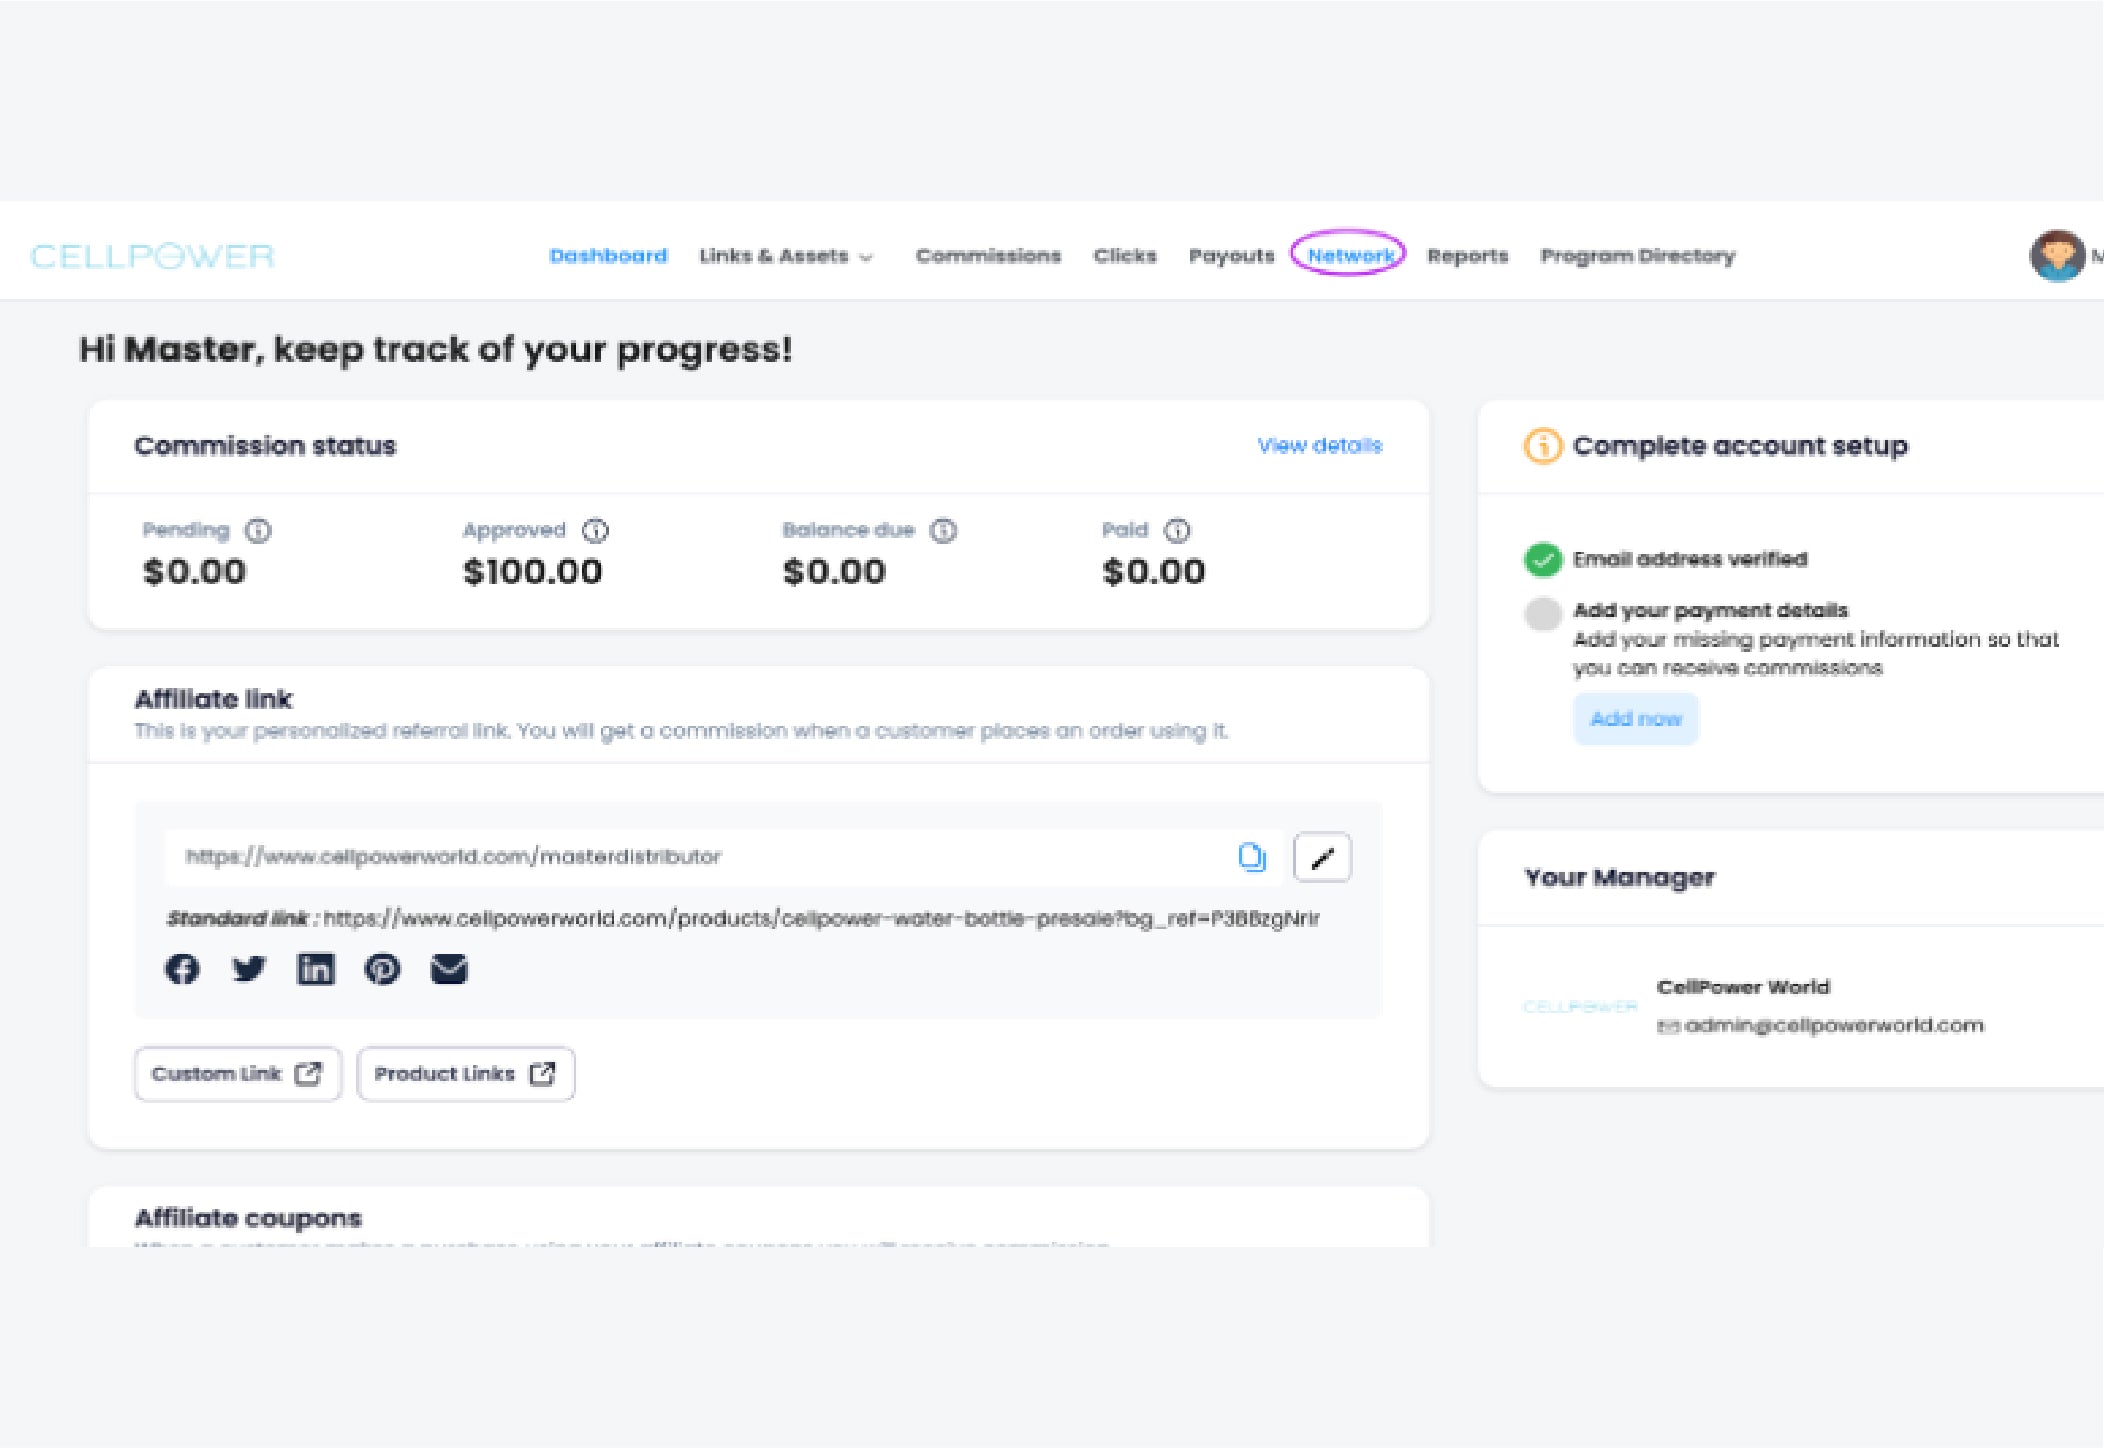
Task: Open the Network tab
Action: coord(1349,255)
